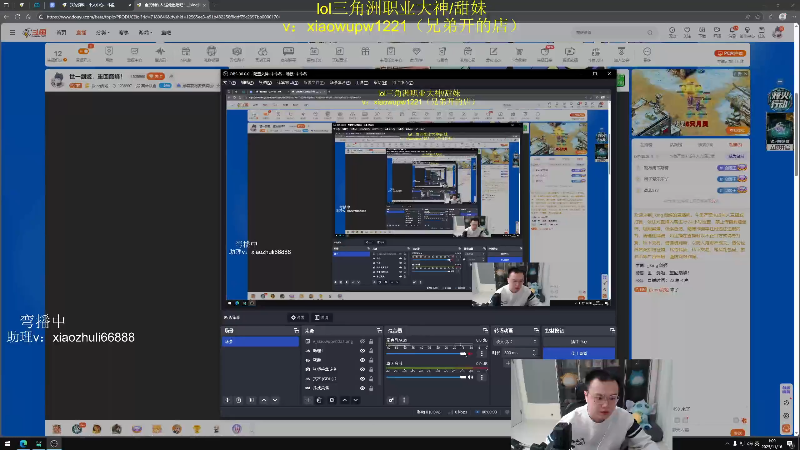800x450 pixels.
Task: Pop out the OBS Audio Mixer dock
Action: click(x=485, y=331)
